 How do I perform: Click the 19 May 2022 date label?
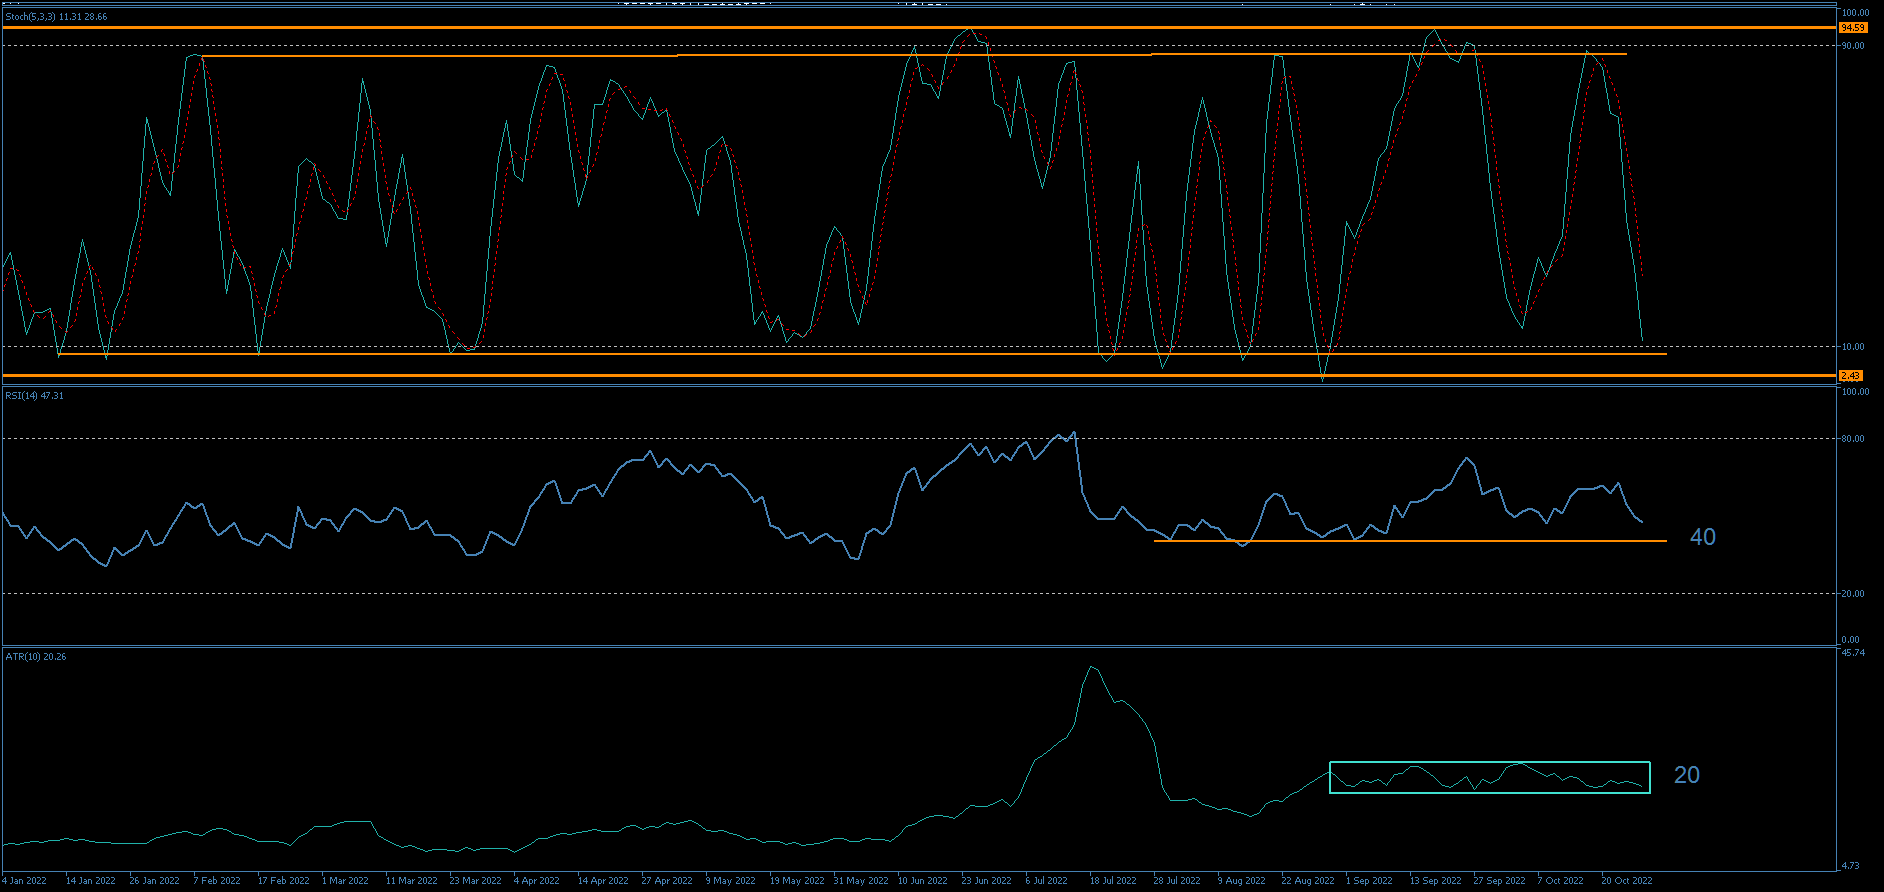click(796, 881)
